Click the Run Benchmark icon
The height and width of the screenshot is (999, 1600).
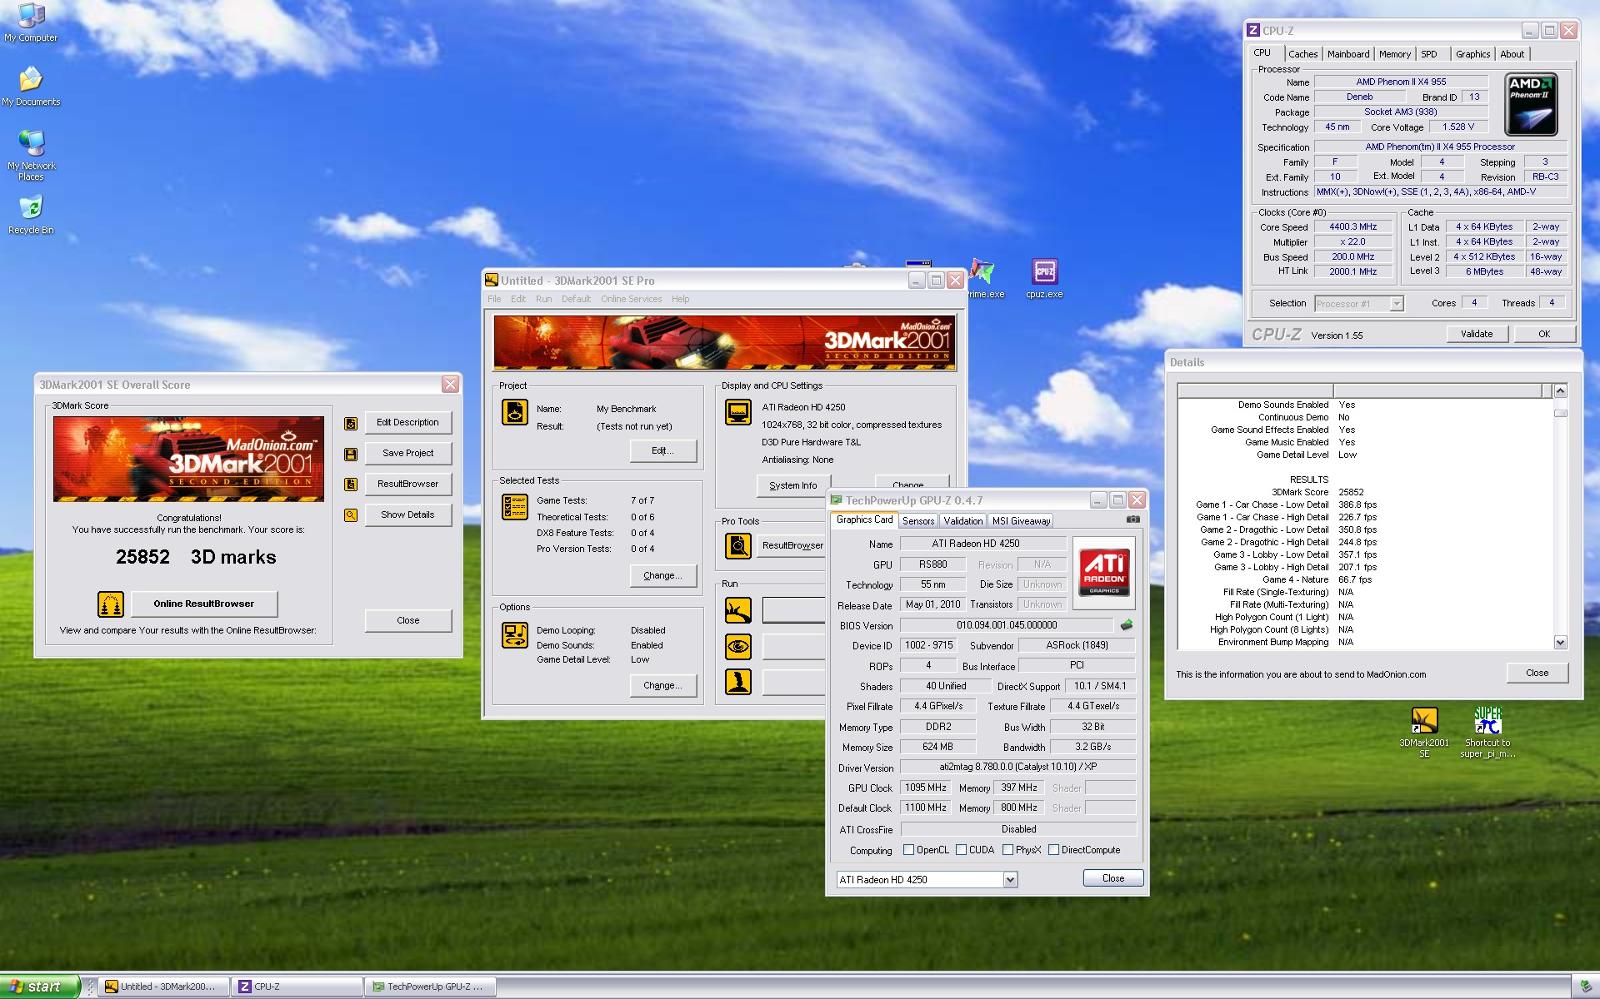(738, 610)
